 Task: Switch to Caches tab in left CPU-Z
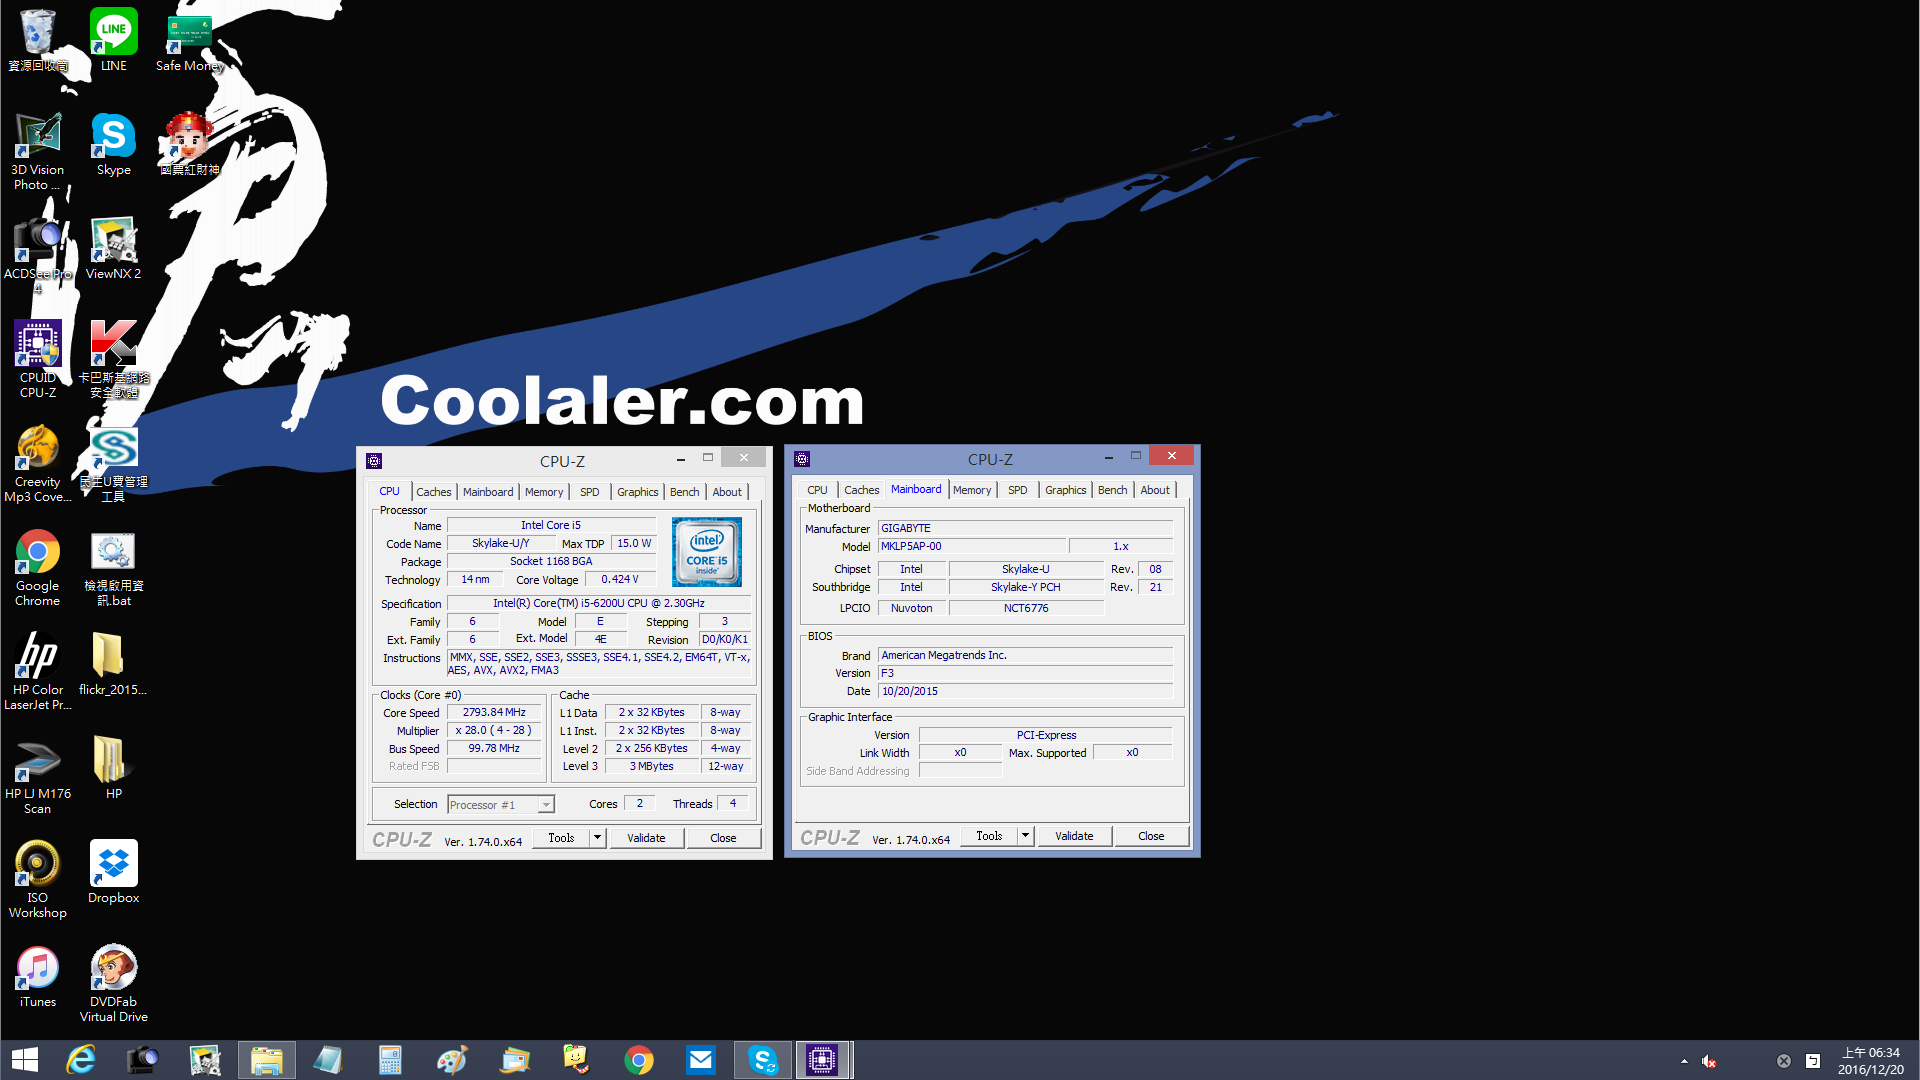pyautogui.click(x=434, y=492)
